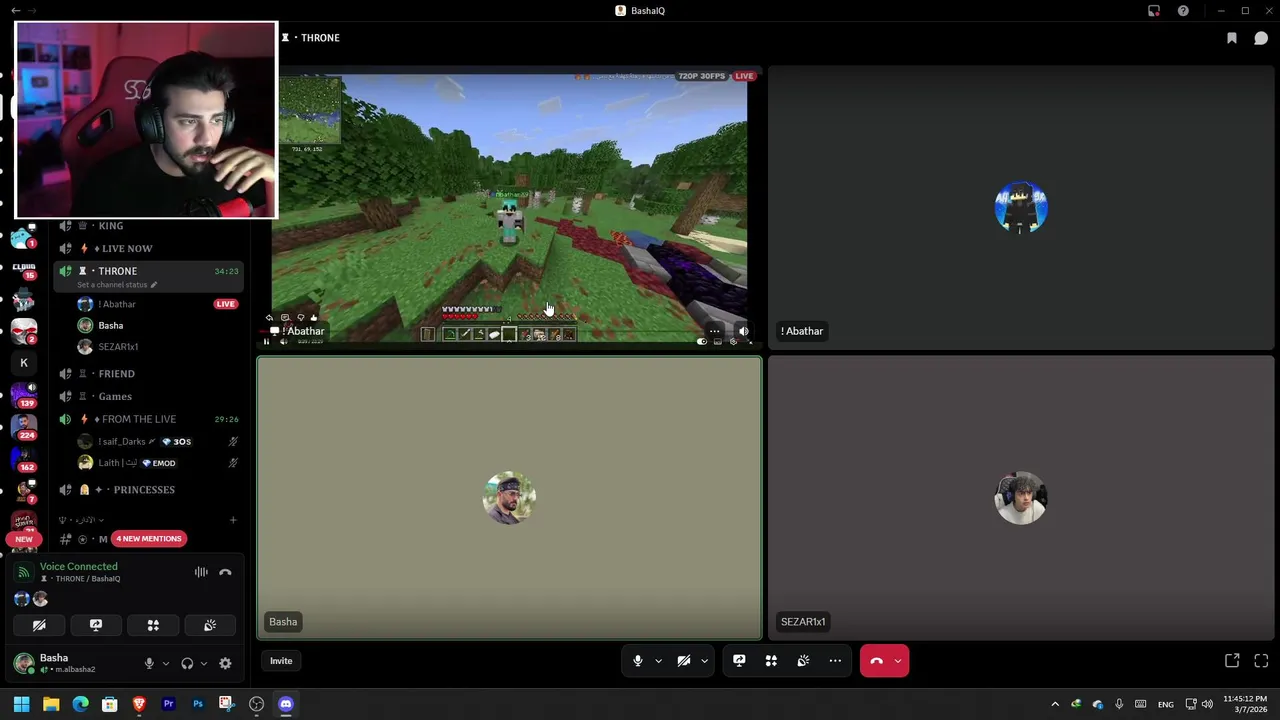Toggle noise suppression in Voice Connected panel
The height and width of the screenshot is (720, 1280).
pos(201,572)
